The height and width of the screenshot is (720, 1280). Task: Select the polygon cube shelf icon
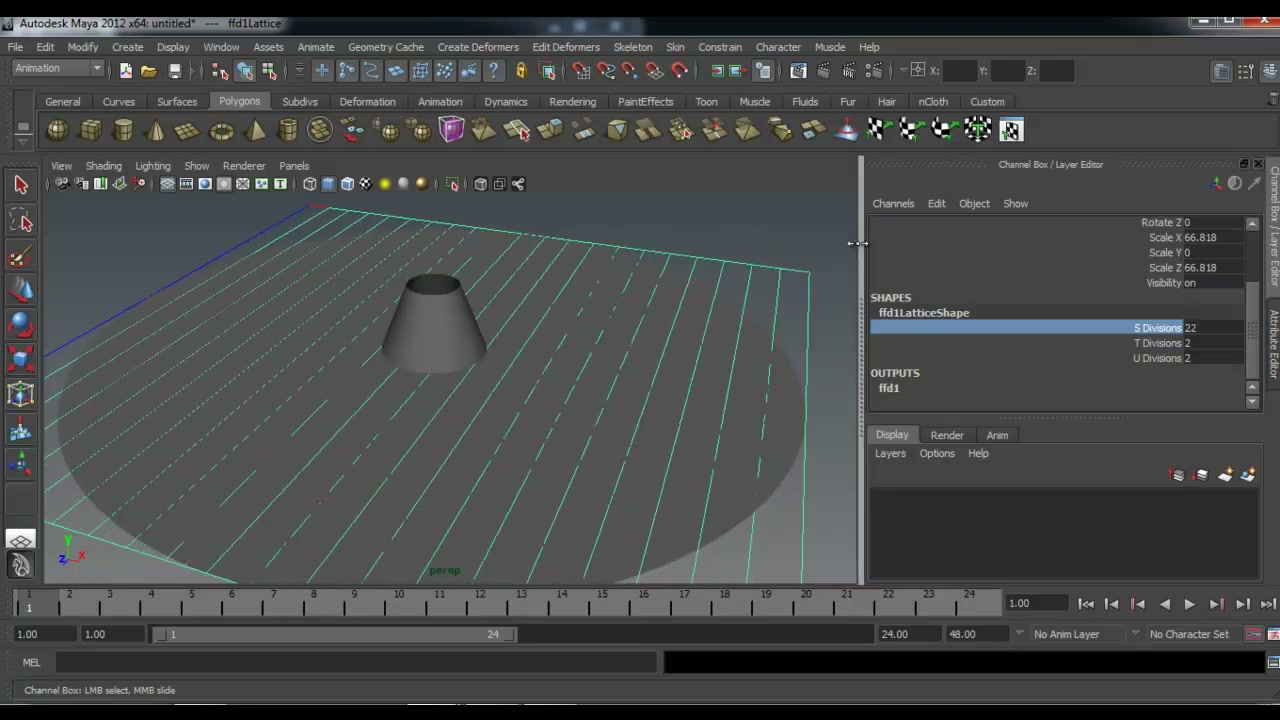90,130
